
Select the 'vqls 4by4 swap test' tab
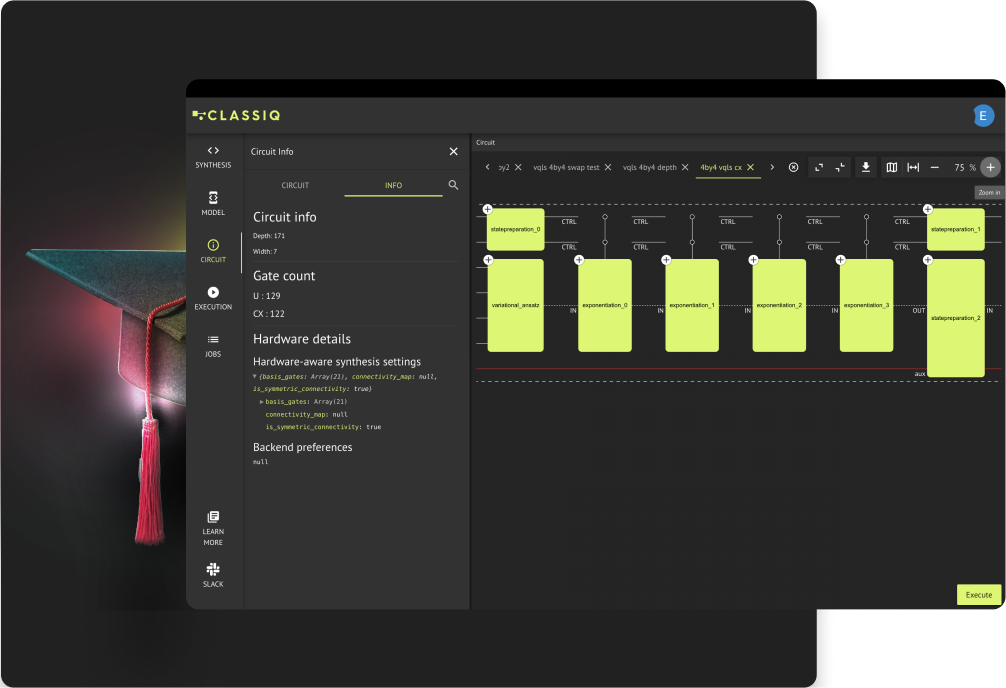(566, 167)
